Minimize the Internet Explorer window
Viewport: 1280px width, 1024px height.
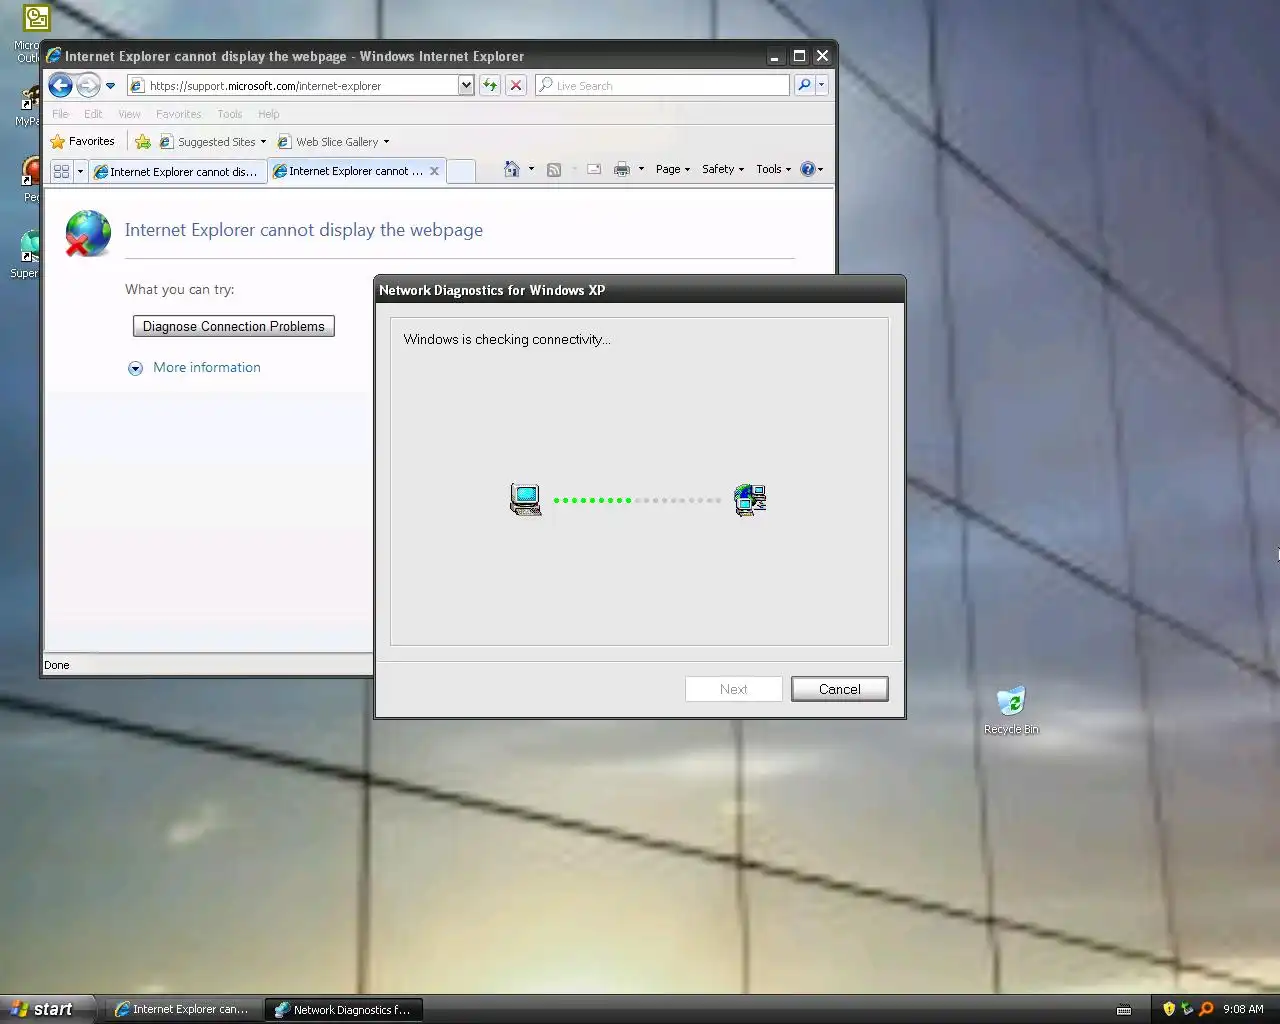tap(775, 56)
